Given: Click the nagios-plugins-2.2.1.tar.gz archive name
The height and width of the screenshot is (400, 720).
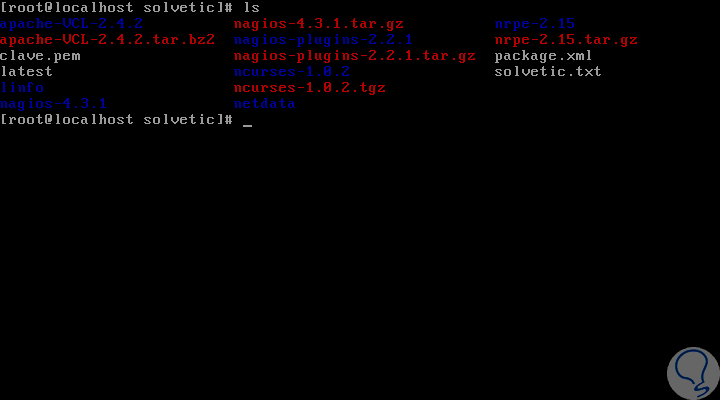Looking at the screenshot, I should [x=354, y=56].
